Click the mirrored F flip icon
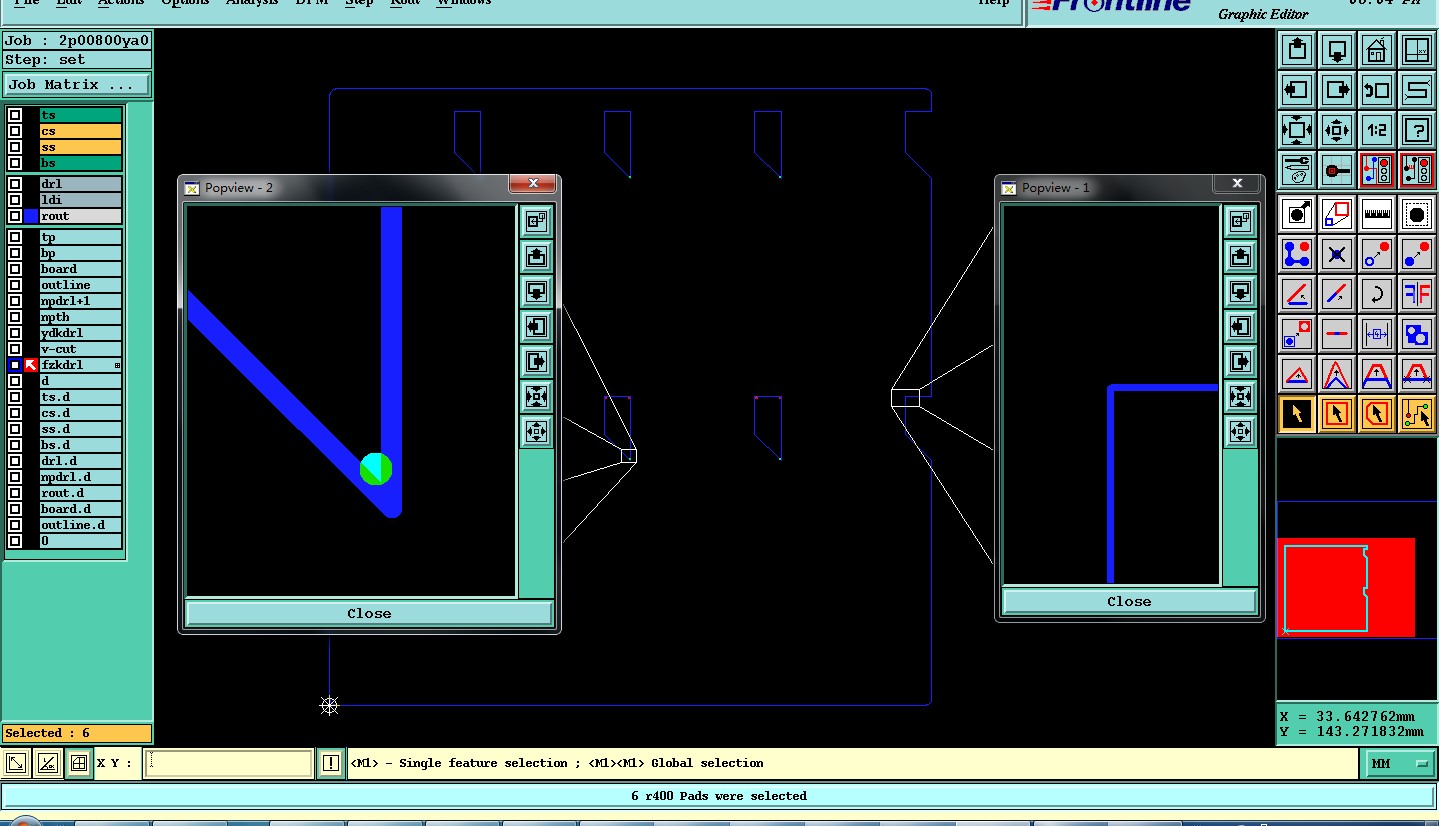 1417,293
